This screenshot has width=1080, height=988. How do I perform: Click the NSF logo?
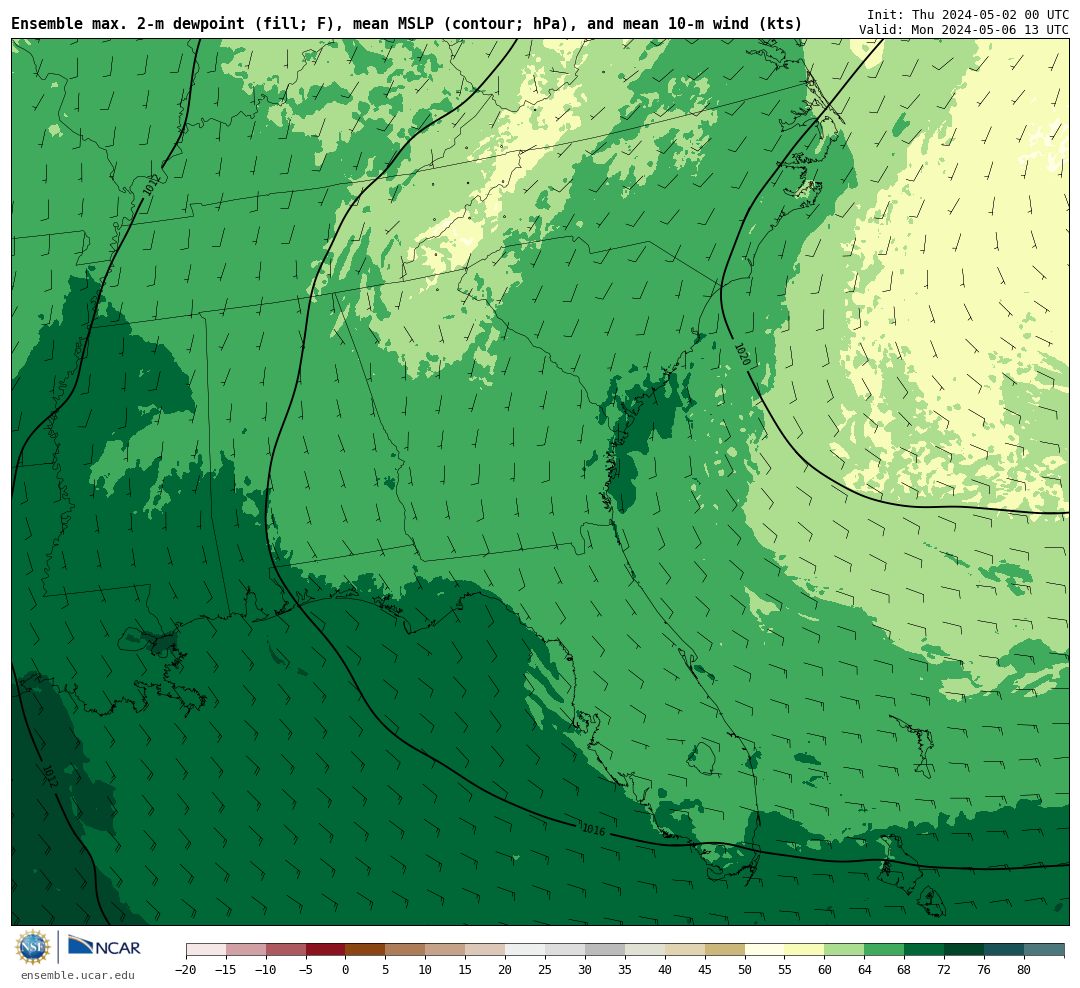coord(33,947)
